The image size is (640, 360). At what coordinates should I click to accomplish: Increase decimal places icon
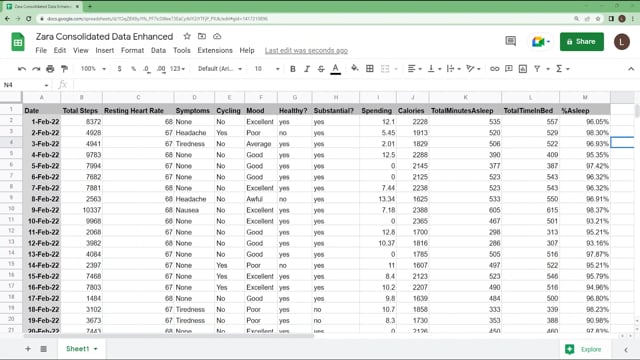(x=161, y=69)
